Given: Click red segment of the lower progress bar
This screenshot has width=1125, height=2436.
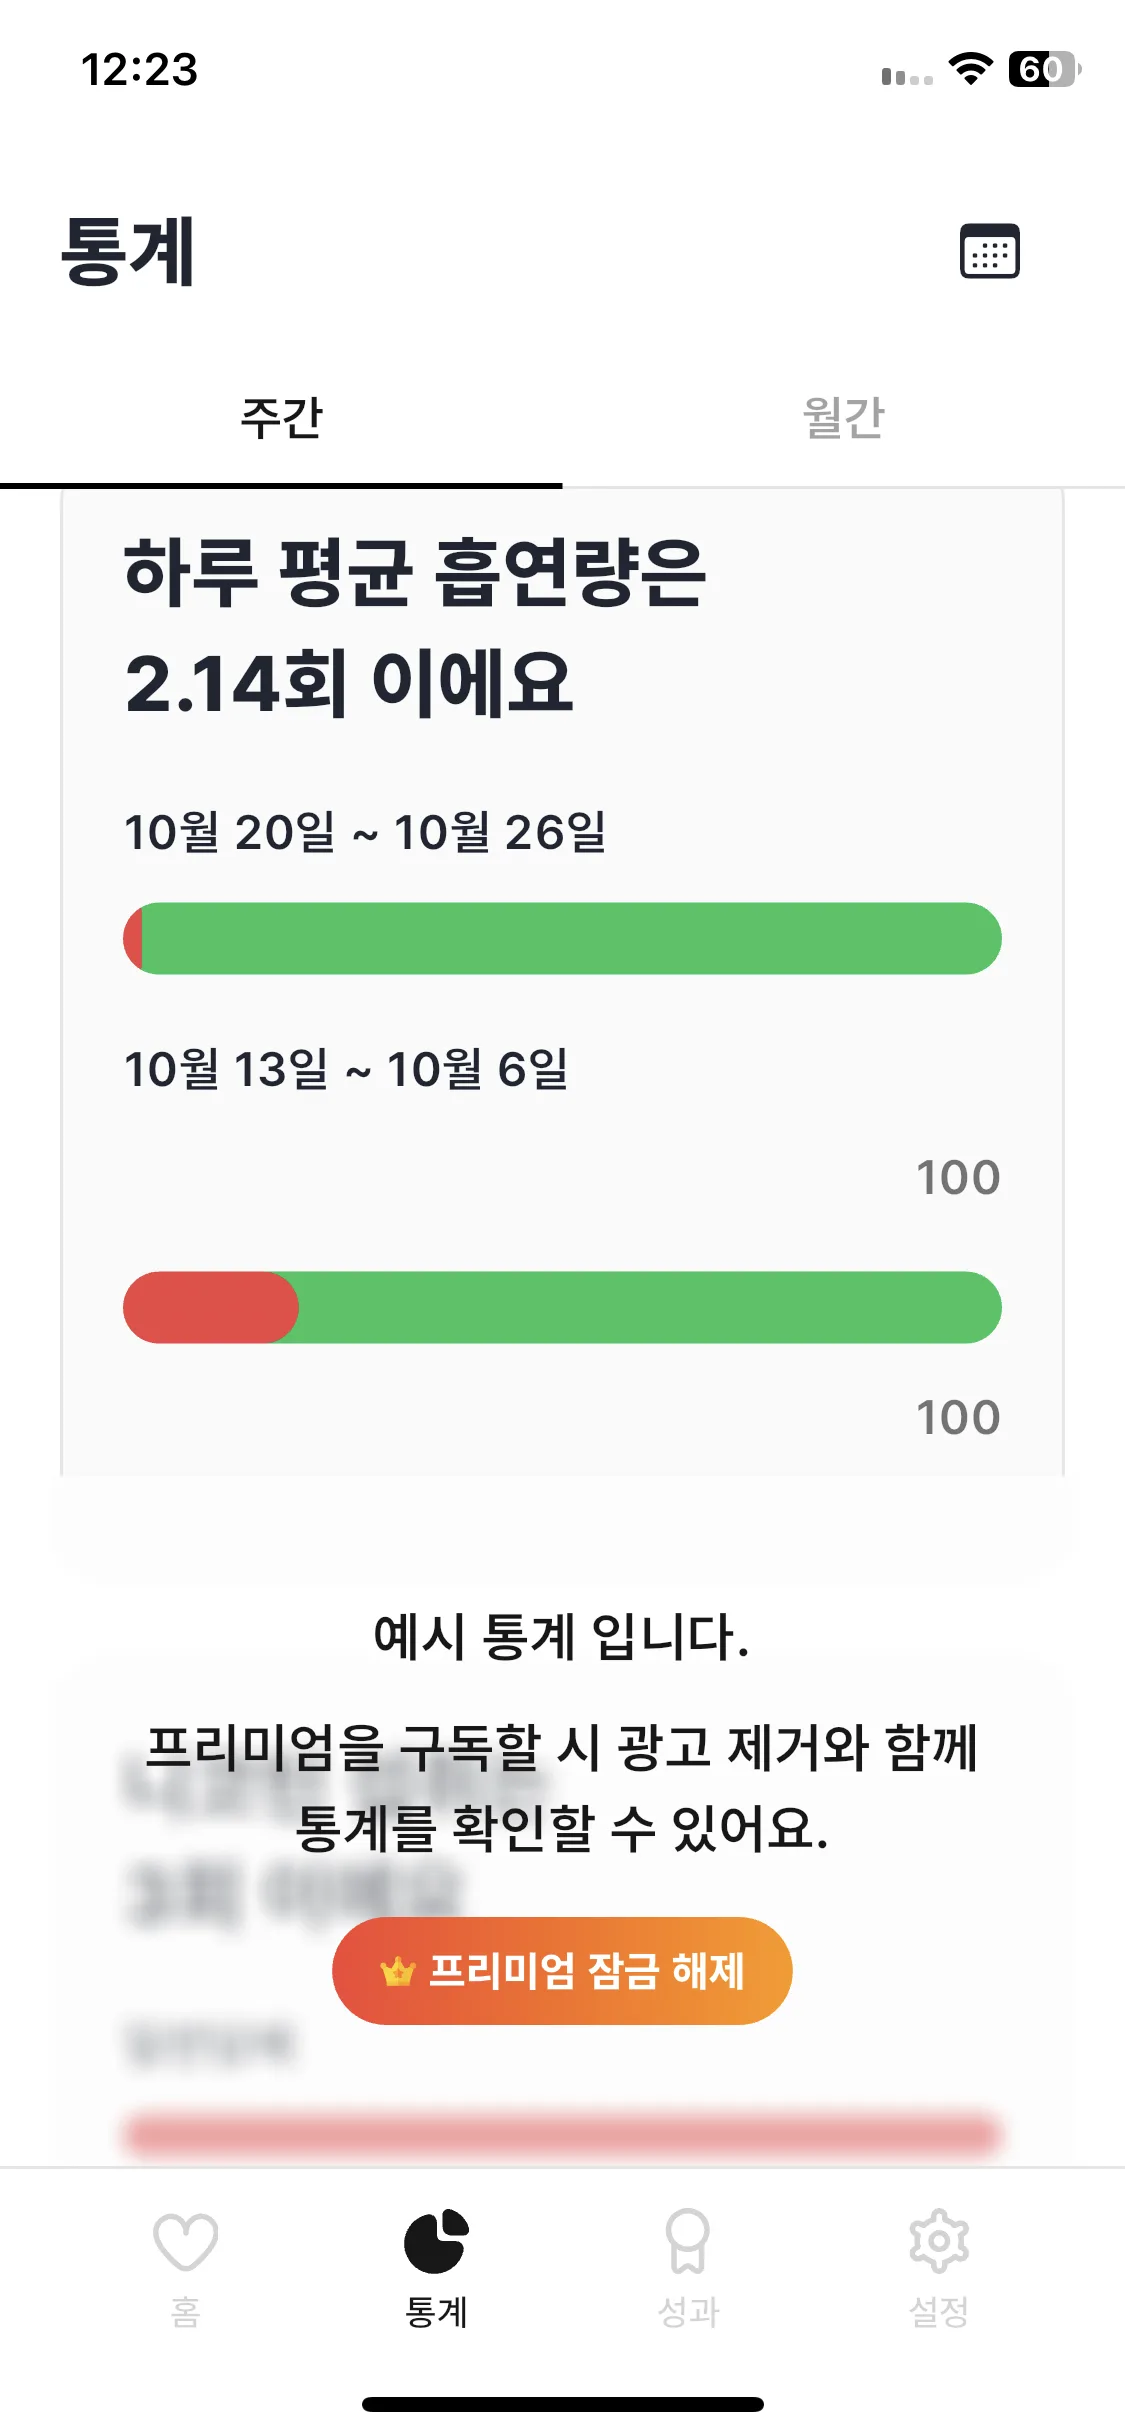Looking at the screenshot, I should click(210, 1307).
